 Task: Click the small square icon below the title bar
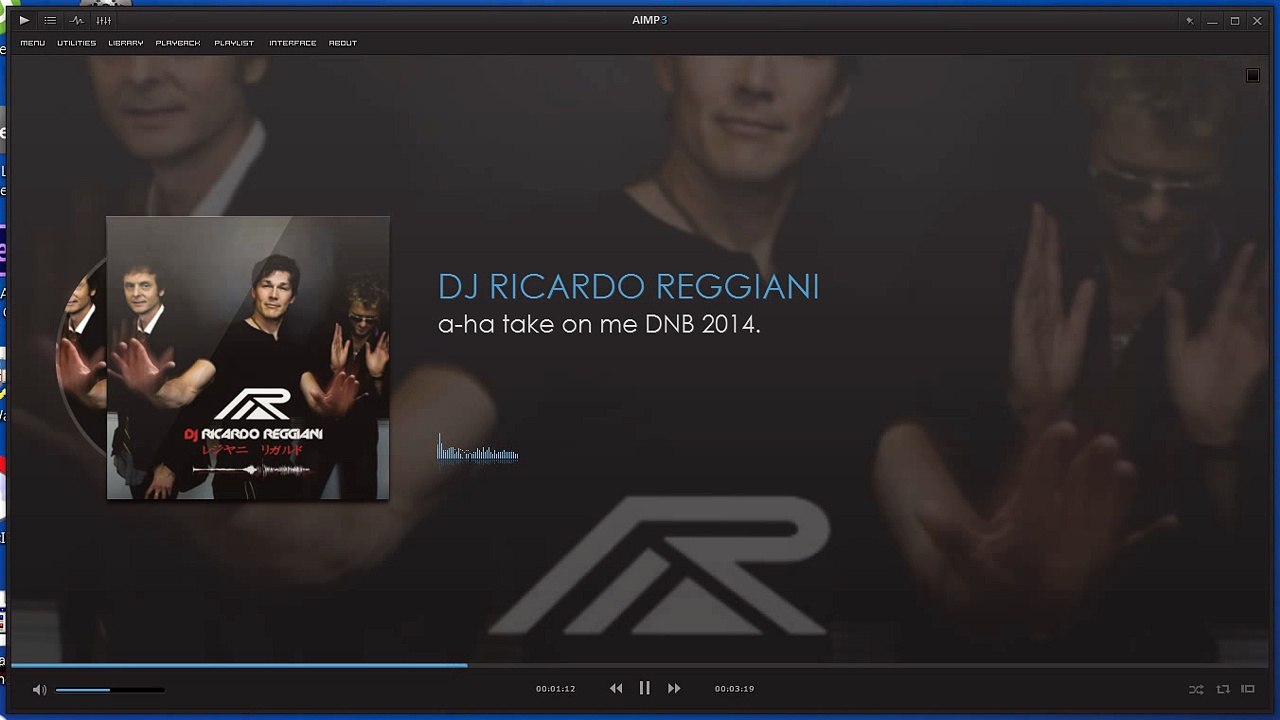1253,75
